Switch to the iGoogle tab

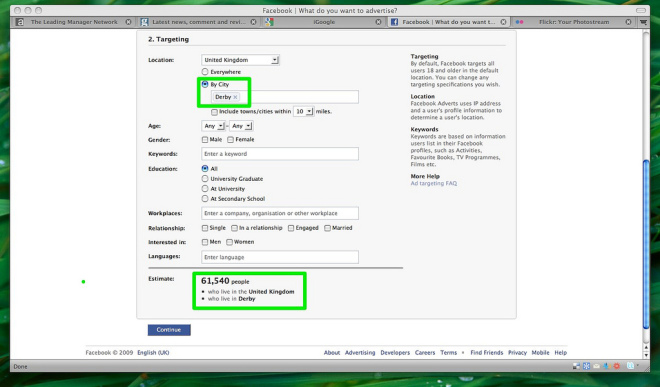(x=324, y=22)
